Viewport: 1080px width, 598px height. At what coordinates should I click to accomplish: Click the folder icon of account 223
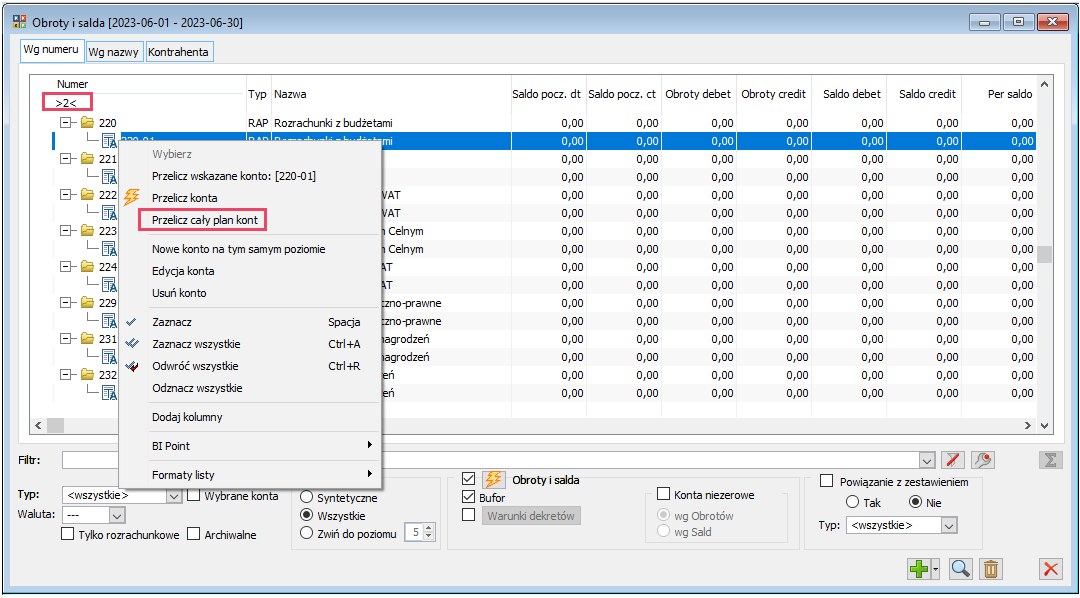pyautogui.click(x=87, y=231)
